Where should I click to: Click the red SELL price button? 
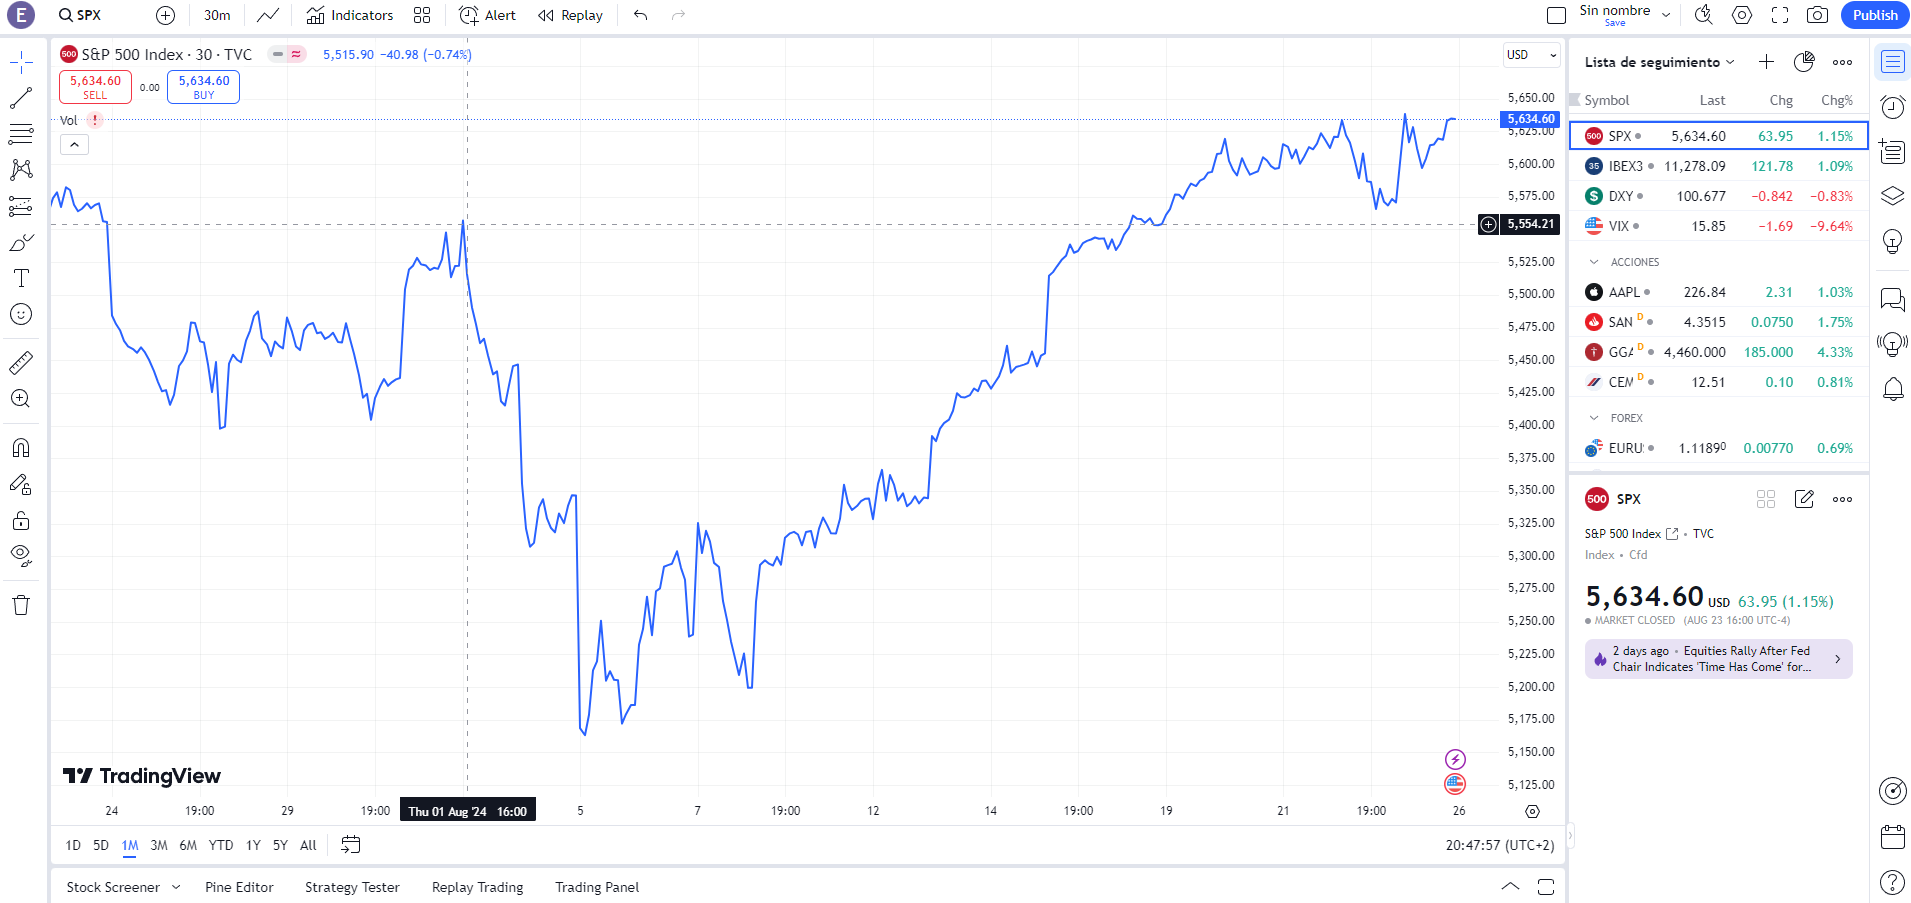click(95, 87)
